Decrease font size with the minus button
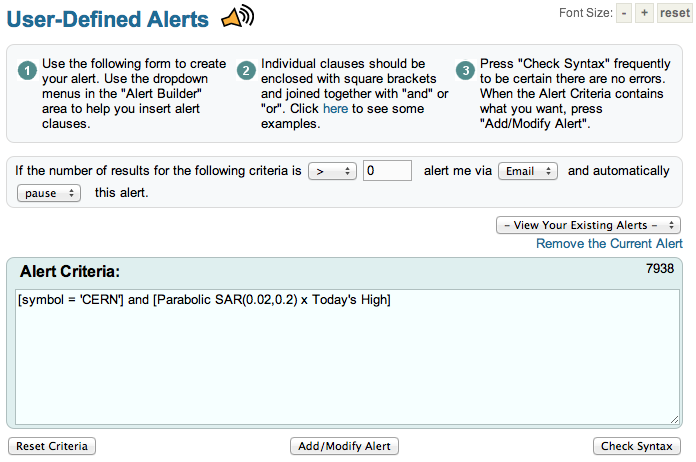This screenshot has width=696, height=462. (x=624, y=13)
